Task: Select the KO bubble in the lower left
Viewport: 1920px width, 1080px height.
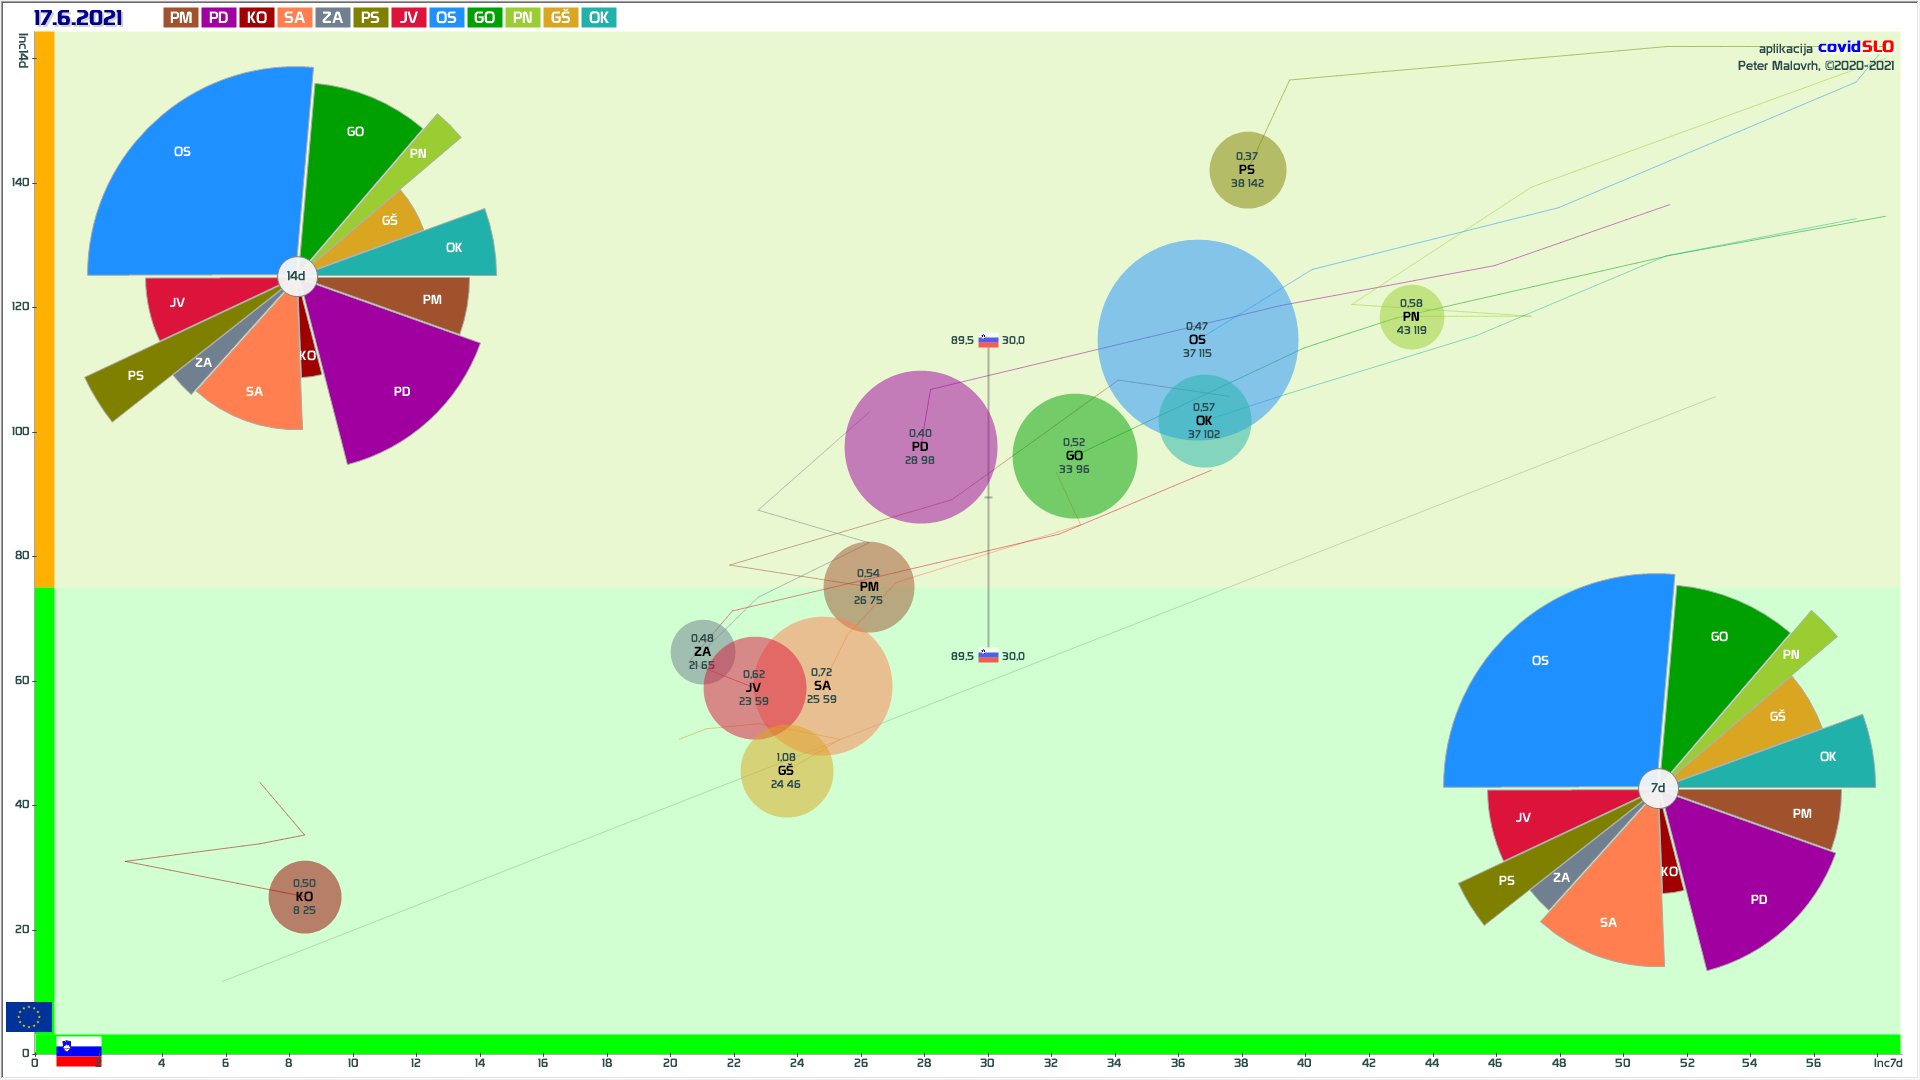Action: pyautogui.click(x=304, y=897)
